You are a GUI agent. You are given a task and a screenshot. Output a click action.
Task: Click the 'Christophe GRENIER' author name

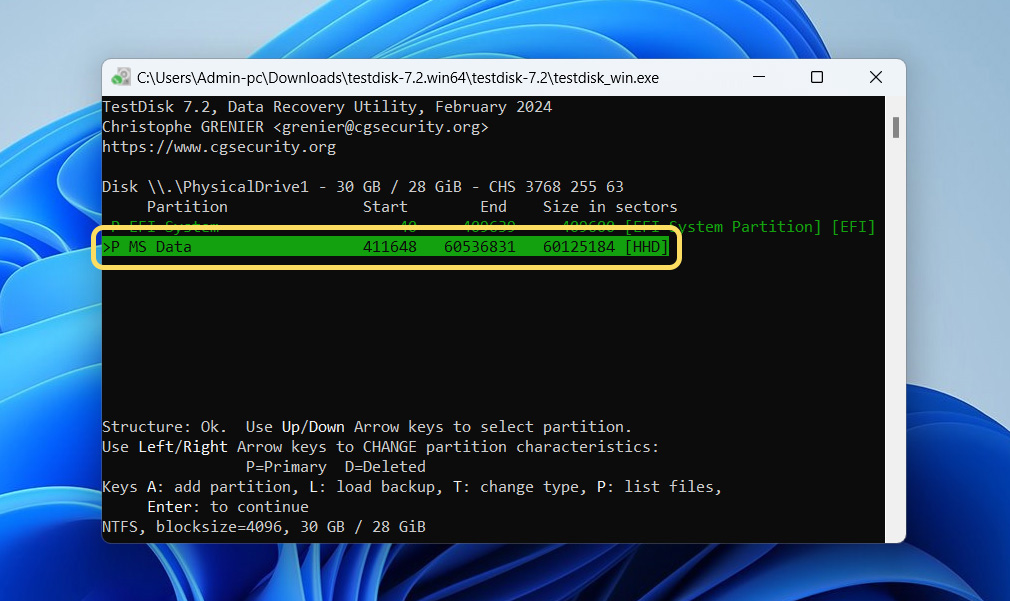[183, 127]
